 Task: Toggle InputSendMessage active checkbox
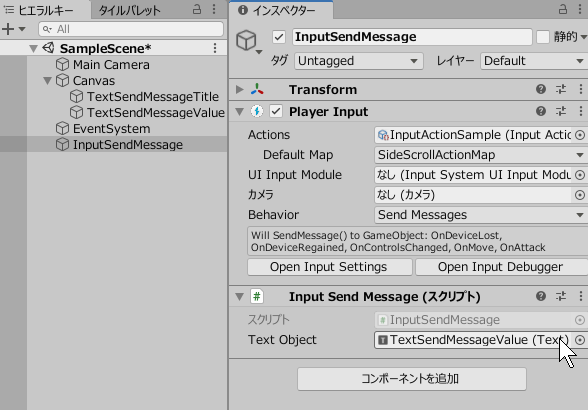pos(279,37)
